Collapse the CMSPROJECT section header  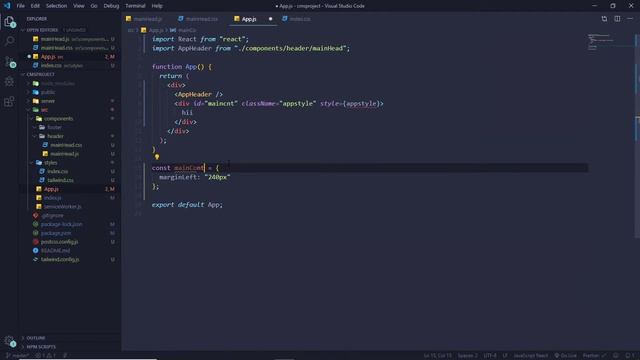(x=40, y=74)
